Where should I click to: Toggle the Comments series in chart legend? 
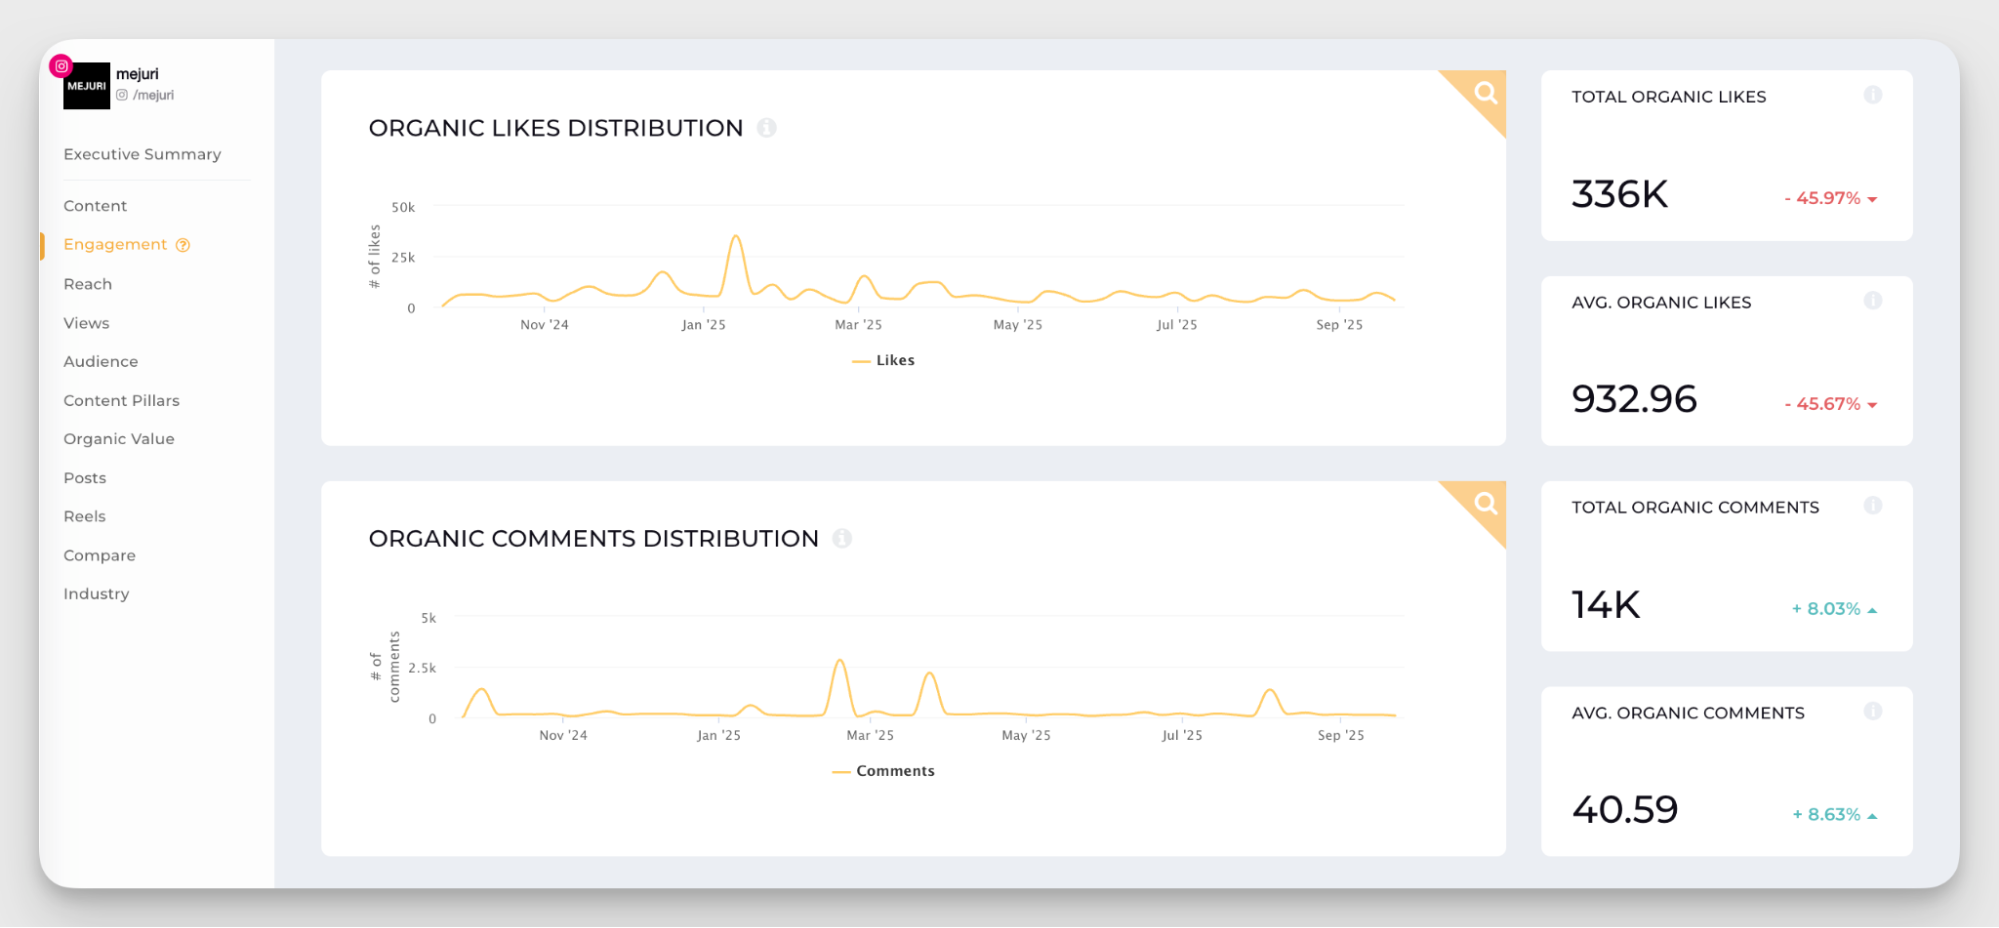(884, 771)
